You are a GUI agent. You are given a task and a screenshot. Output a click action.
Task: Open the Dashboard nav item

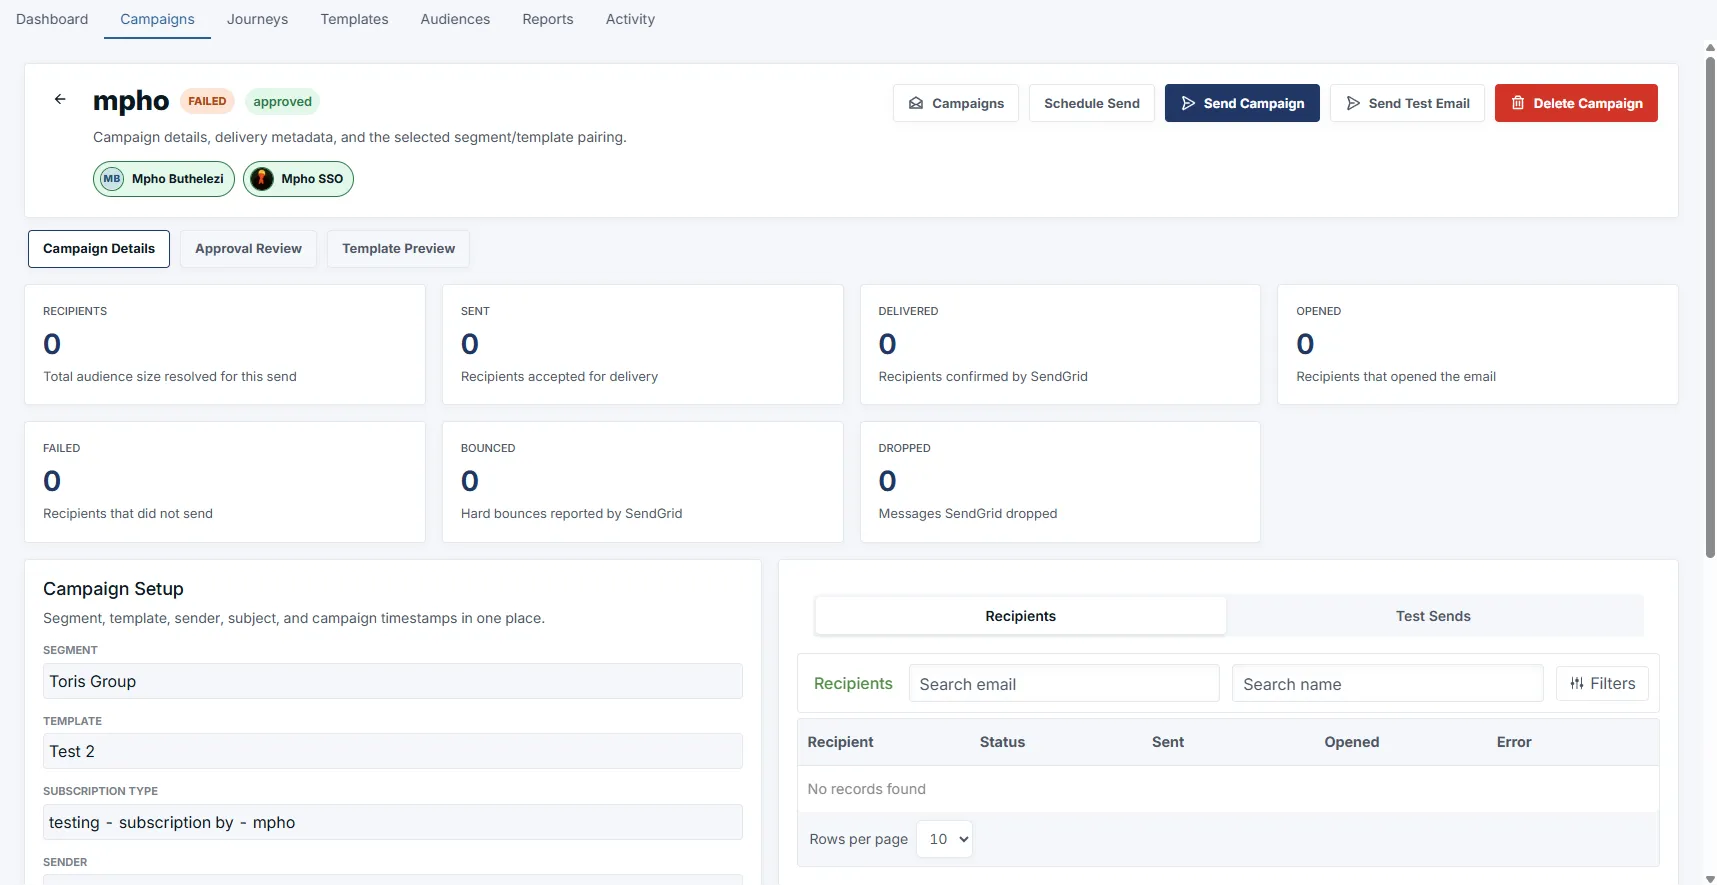[x=52, y=19]
